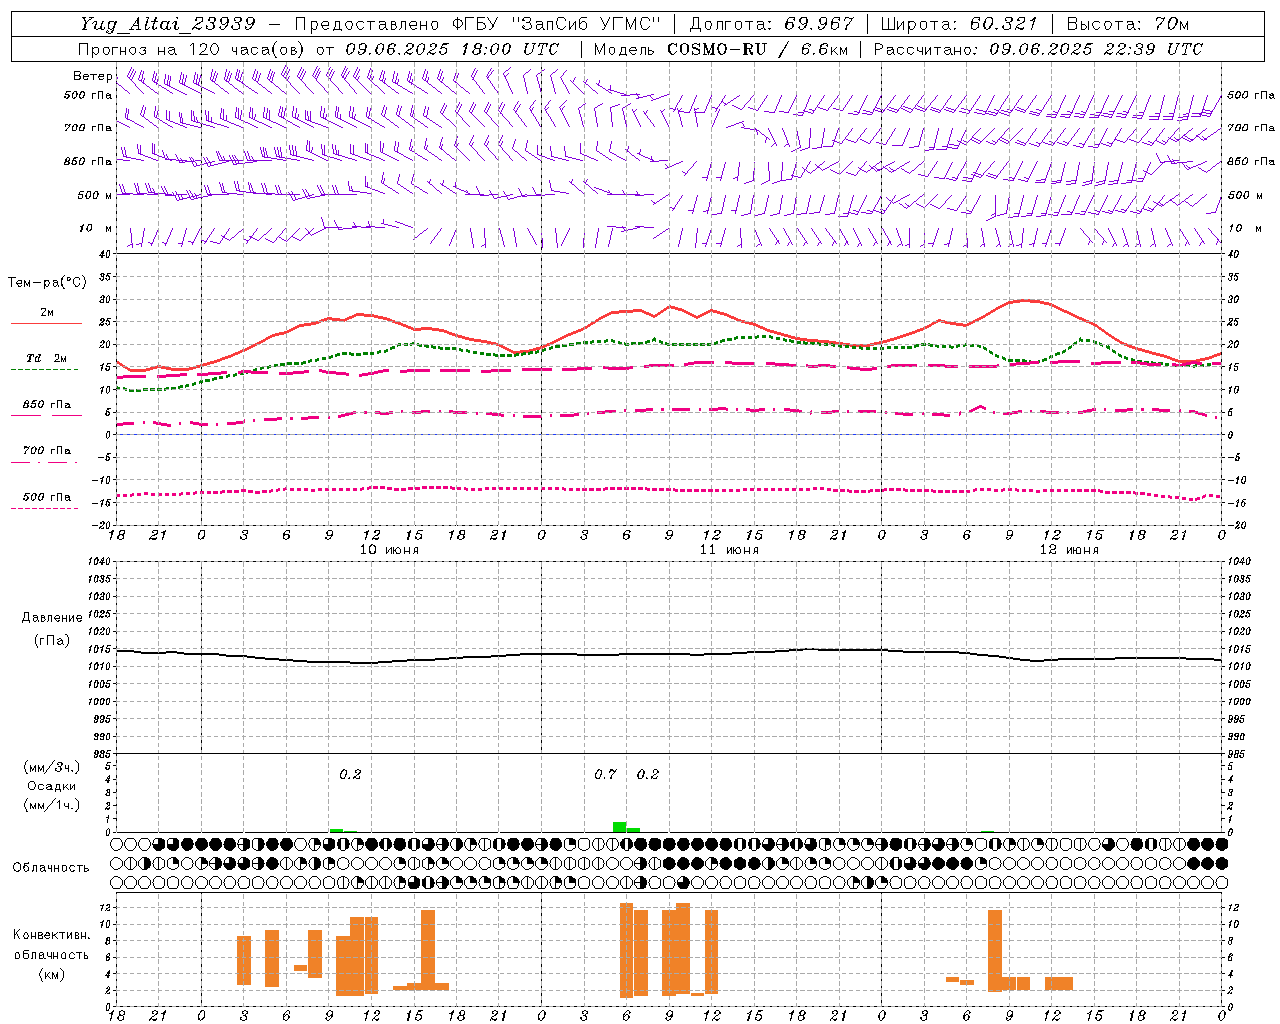Screen dimensions: 1280x1024
Task: Click the Прогноз на 120 часа(ов) text
Action: (x=193, y=49)
